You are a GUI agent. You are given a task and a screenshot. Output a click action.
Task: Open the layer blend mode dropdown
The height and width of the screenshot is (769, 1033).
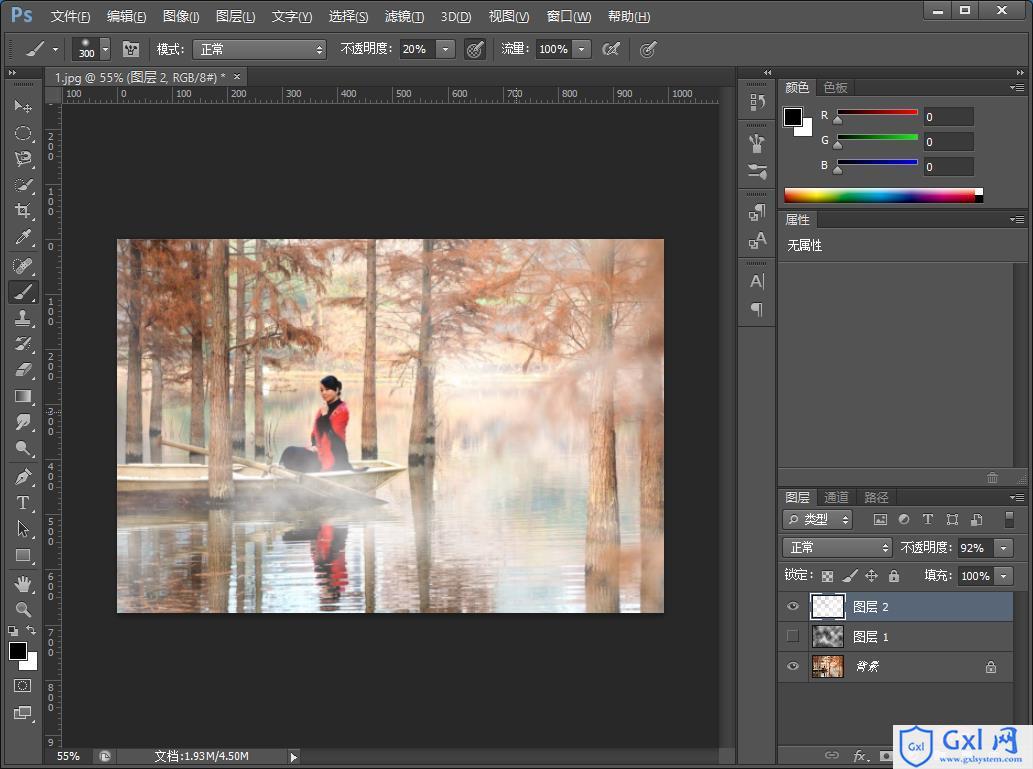(837, 548)
